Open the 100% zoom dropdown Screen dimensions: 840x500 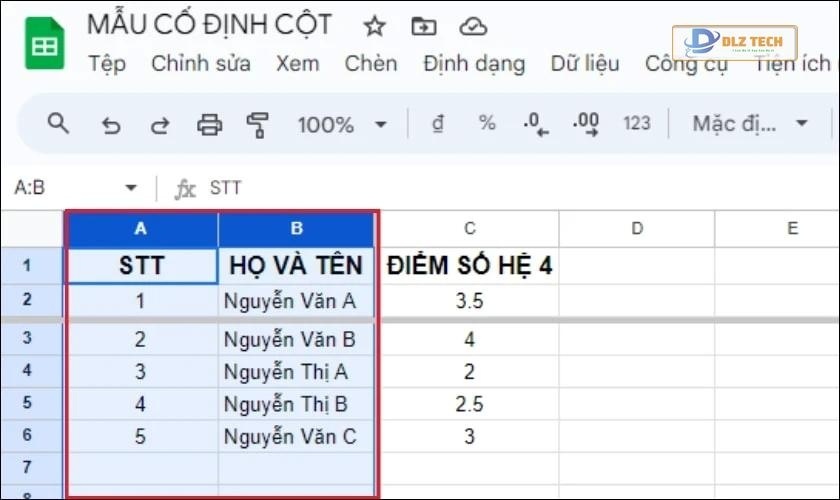point(341,125)
